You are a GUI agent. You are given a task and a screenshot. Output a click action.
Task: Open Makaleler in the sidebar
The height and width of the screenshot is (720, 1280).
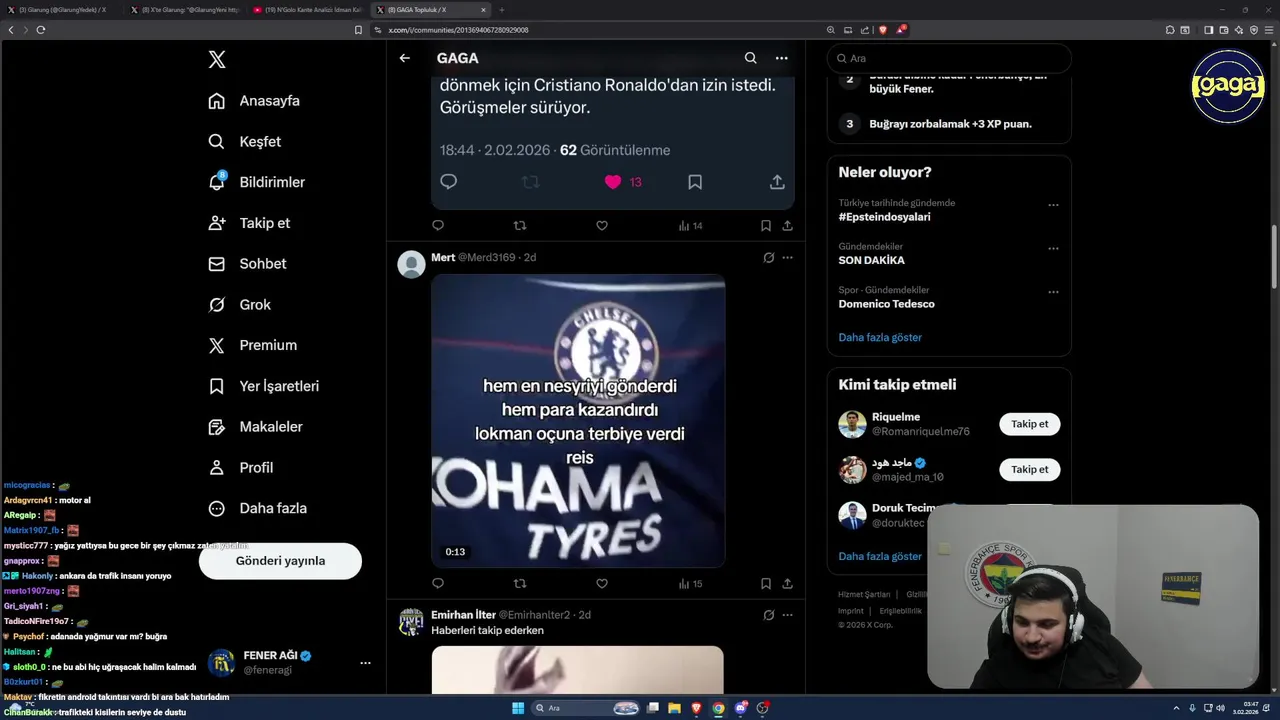click(x=255, y=427)
